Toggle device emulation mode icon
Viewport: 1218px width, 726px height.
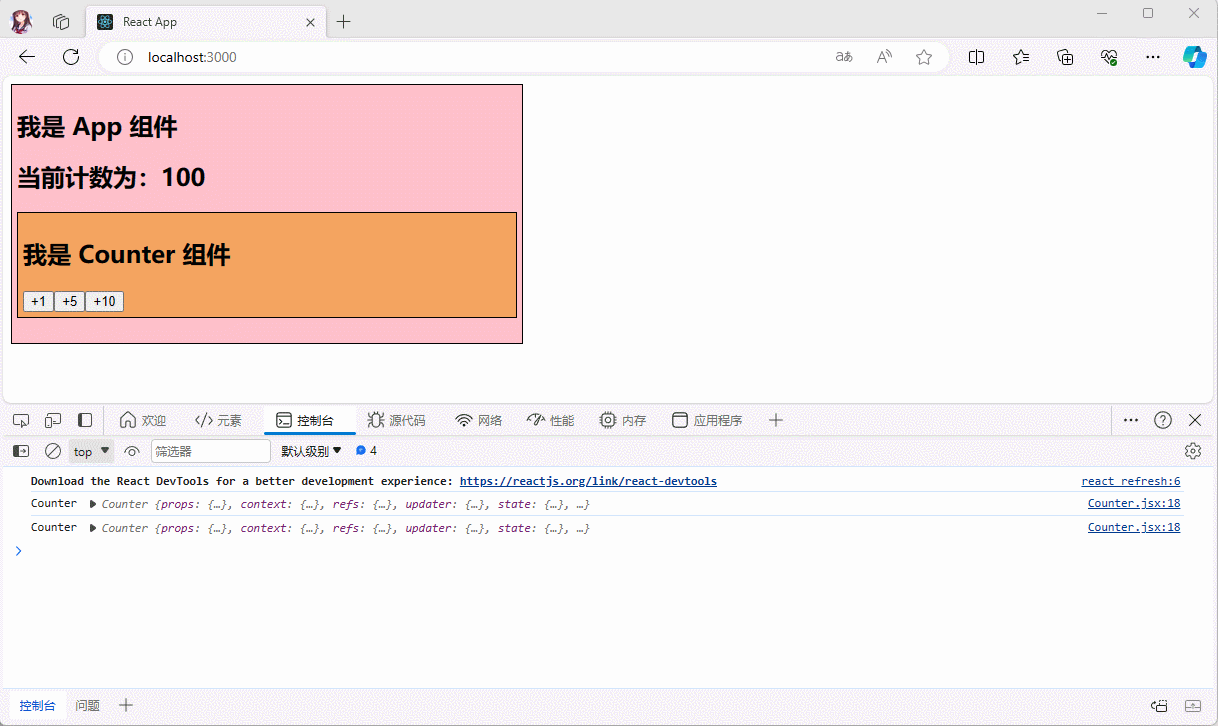[x=53, y=421]
